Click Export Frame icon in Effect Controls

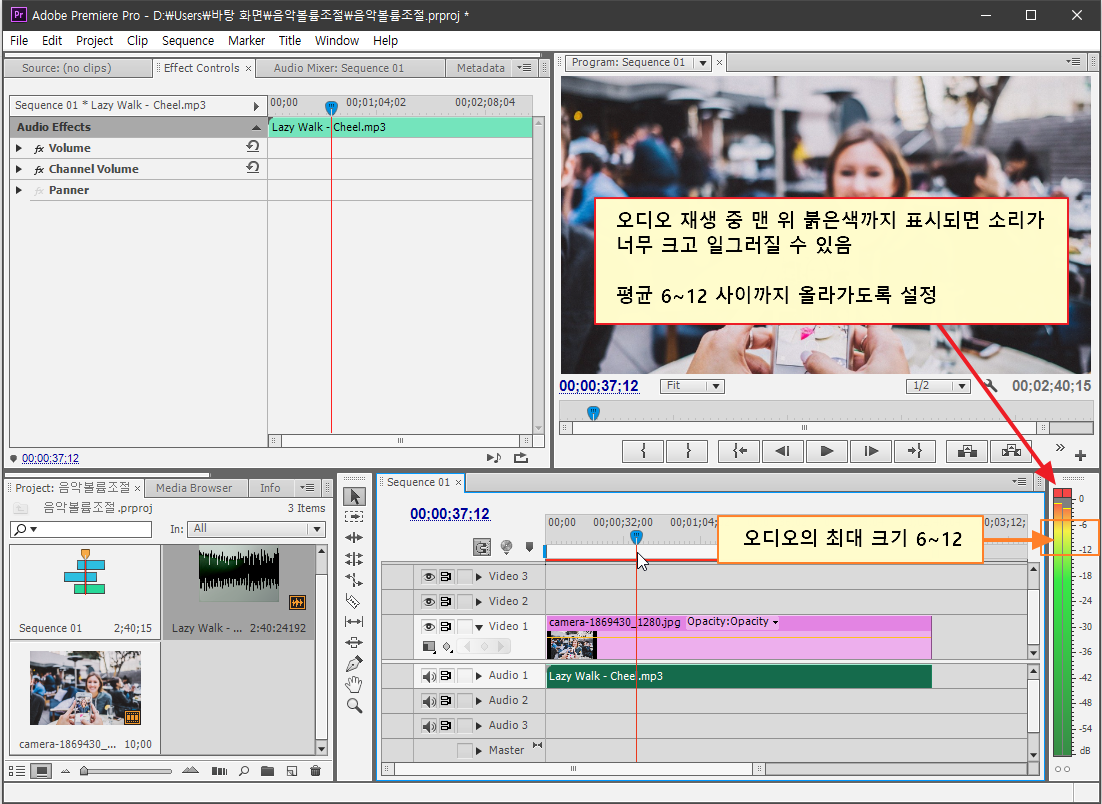[x=521, y=458]
